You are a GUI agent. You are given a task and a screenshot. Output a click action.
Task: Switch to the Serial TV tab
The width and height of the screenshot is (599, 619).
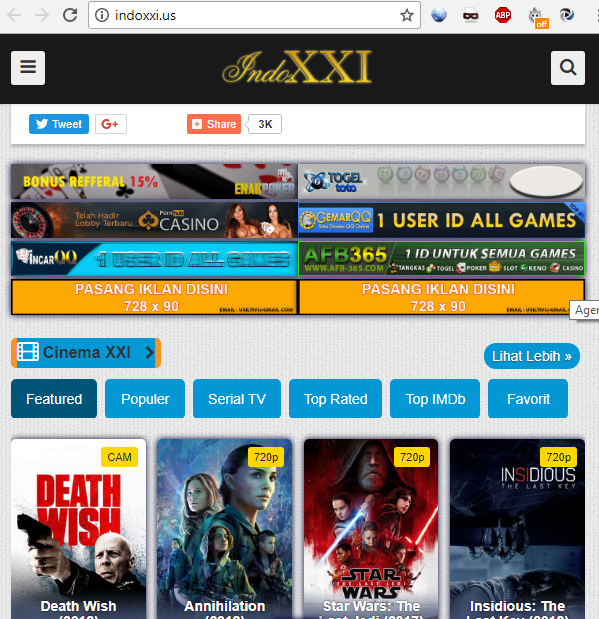(237, 399)
